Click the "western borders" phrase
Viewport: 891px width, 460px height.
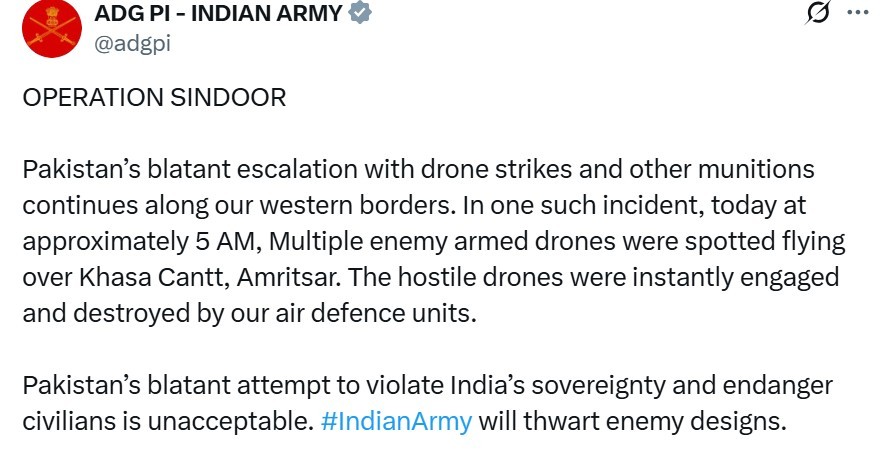(x=353, y=206)
